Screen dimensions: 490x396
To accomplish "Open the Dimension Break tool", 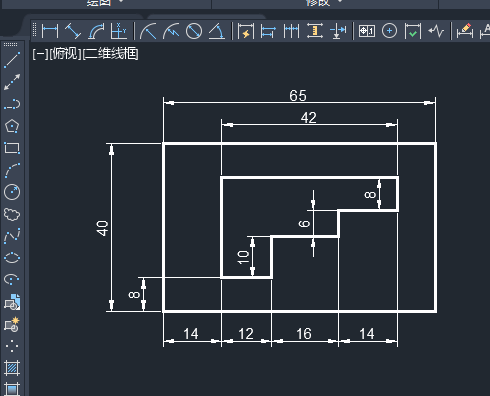I will 338,31.
